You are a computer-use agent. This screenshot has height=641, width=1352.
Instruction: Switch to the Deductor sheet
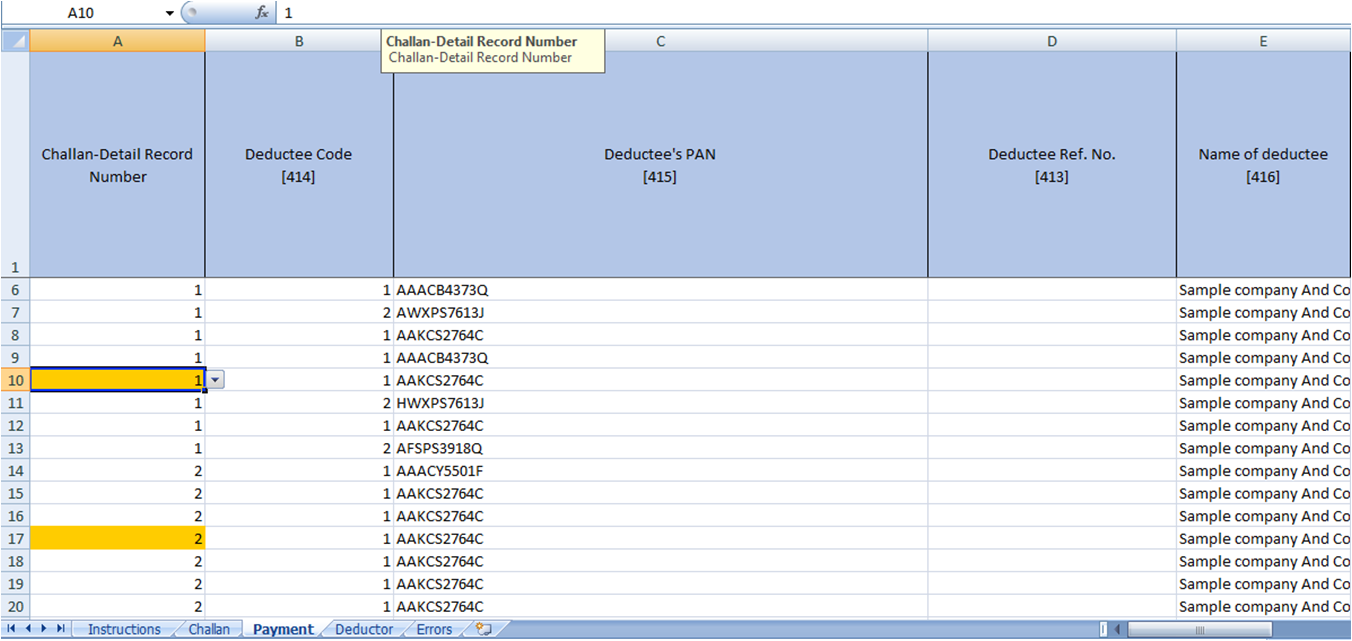tap(363, 629)
